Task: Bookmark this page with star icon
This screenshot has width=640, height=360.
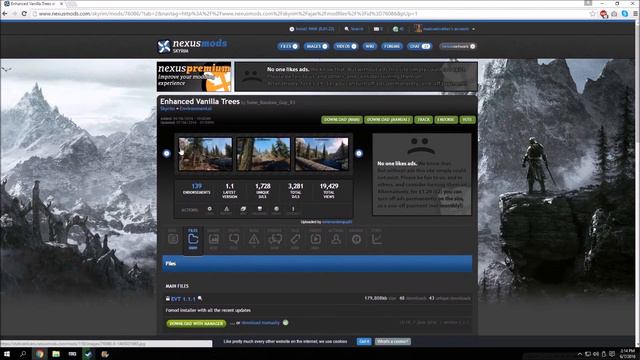Action: pos(593,13)
